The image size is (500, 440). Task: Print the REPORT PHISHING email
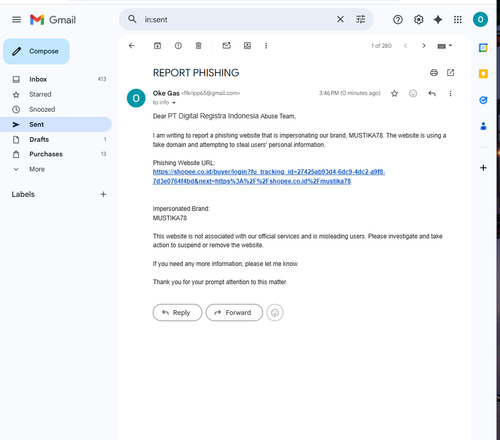click(x=434, y=73)
